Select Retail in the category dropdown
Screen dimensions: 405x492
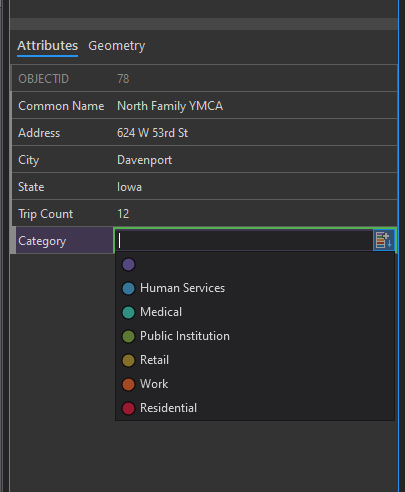(255, 360)
